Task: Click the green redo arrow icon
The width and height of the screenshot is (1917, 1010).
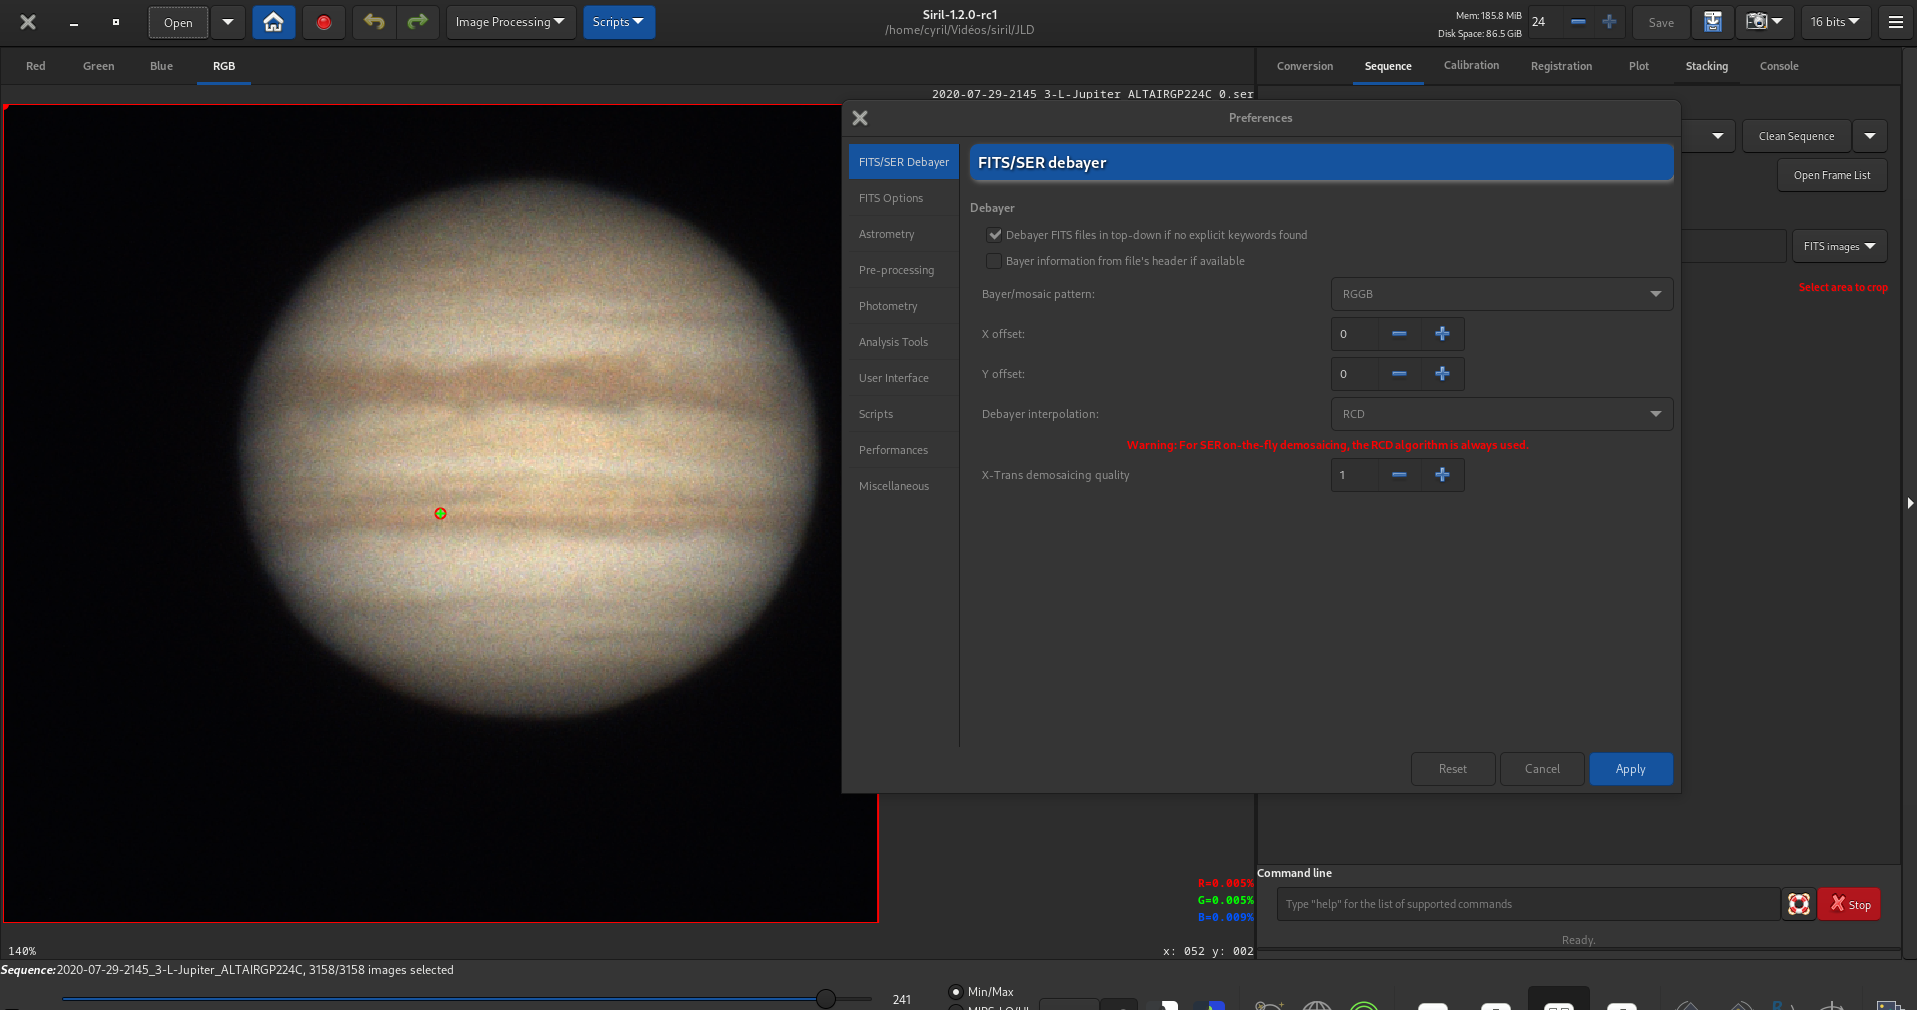Action: 417,22
